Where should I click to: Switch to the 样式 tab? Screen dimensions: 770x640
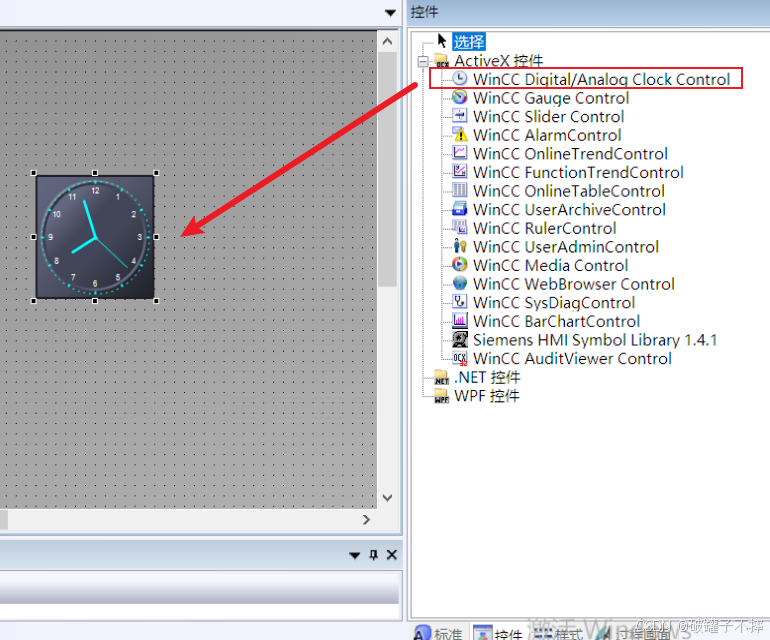pos(558,633)
